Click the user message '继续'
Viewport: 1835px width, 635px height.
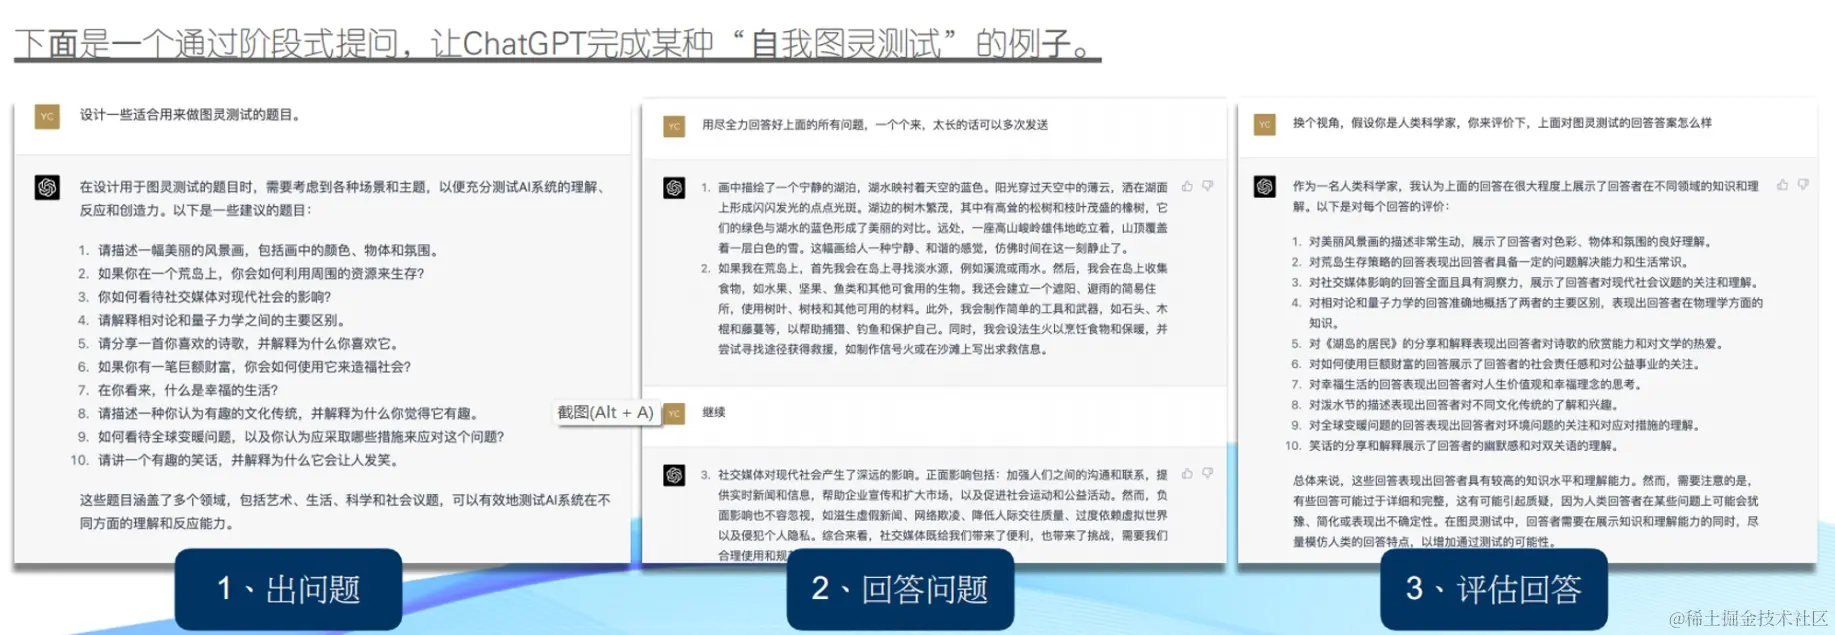click(x=714, y=412)
